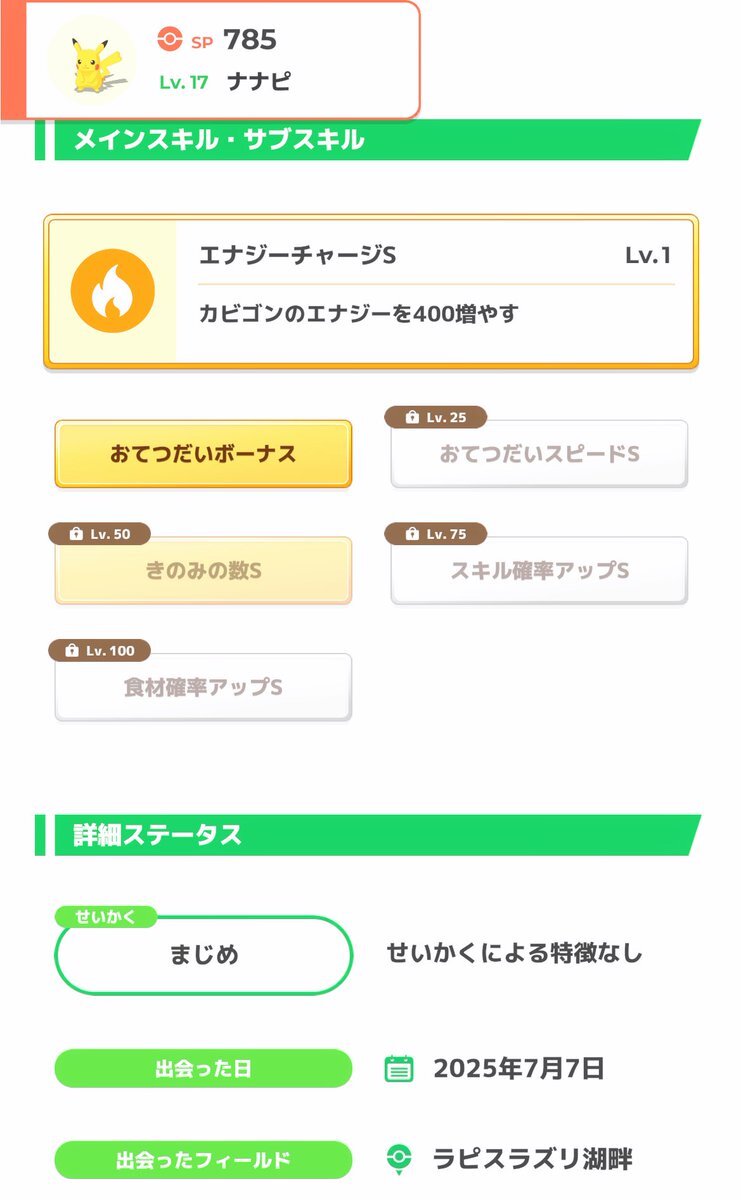The width and height of the screenshot is (741, 1200).
Task: Select the locked 食材確率アップS sub skill
Action: 203,687
